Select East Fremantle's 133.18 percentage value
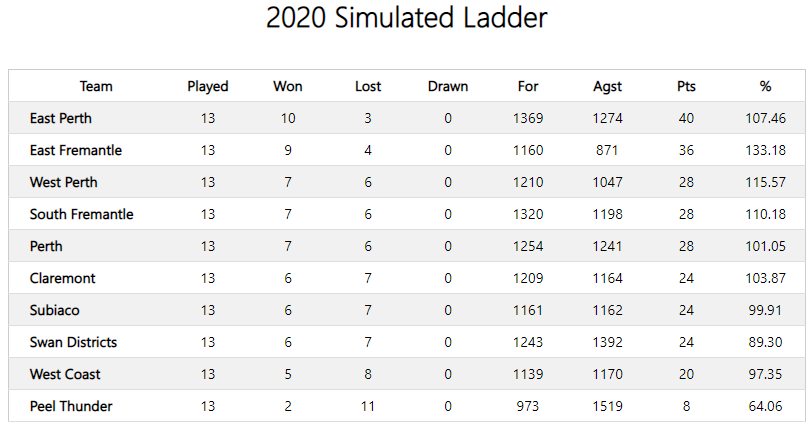The height and width of the screenshot is (424, 812). pyautogui.click(x=765, y=150)
